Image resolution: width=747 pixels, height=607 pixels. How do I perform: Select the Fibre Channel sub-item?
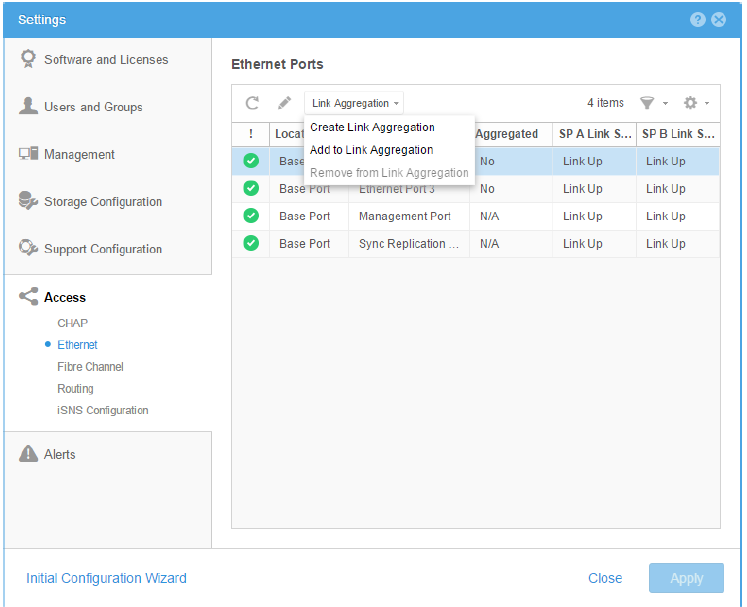(x=90, y=367)
